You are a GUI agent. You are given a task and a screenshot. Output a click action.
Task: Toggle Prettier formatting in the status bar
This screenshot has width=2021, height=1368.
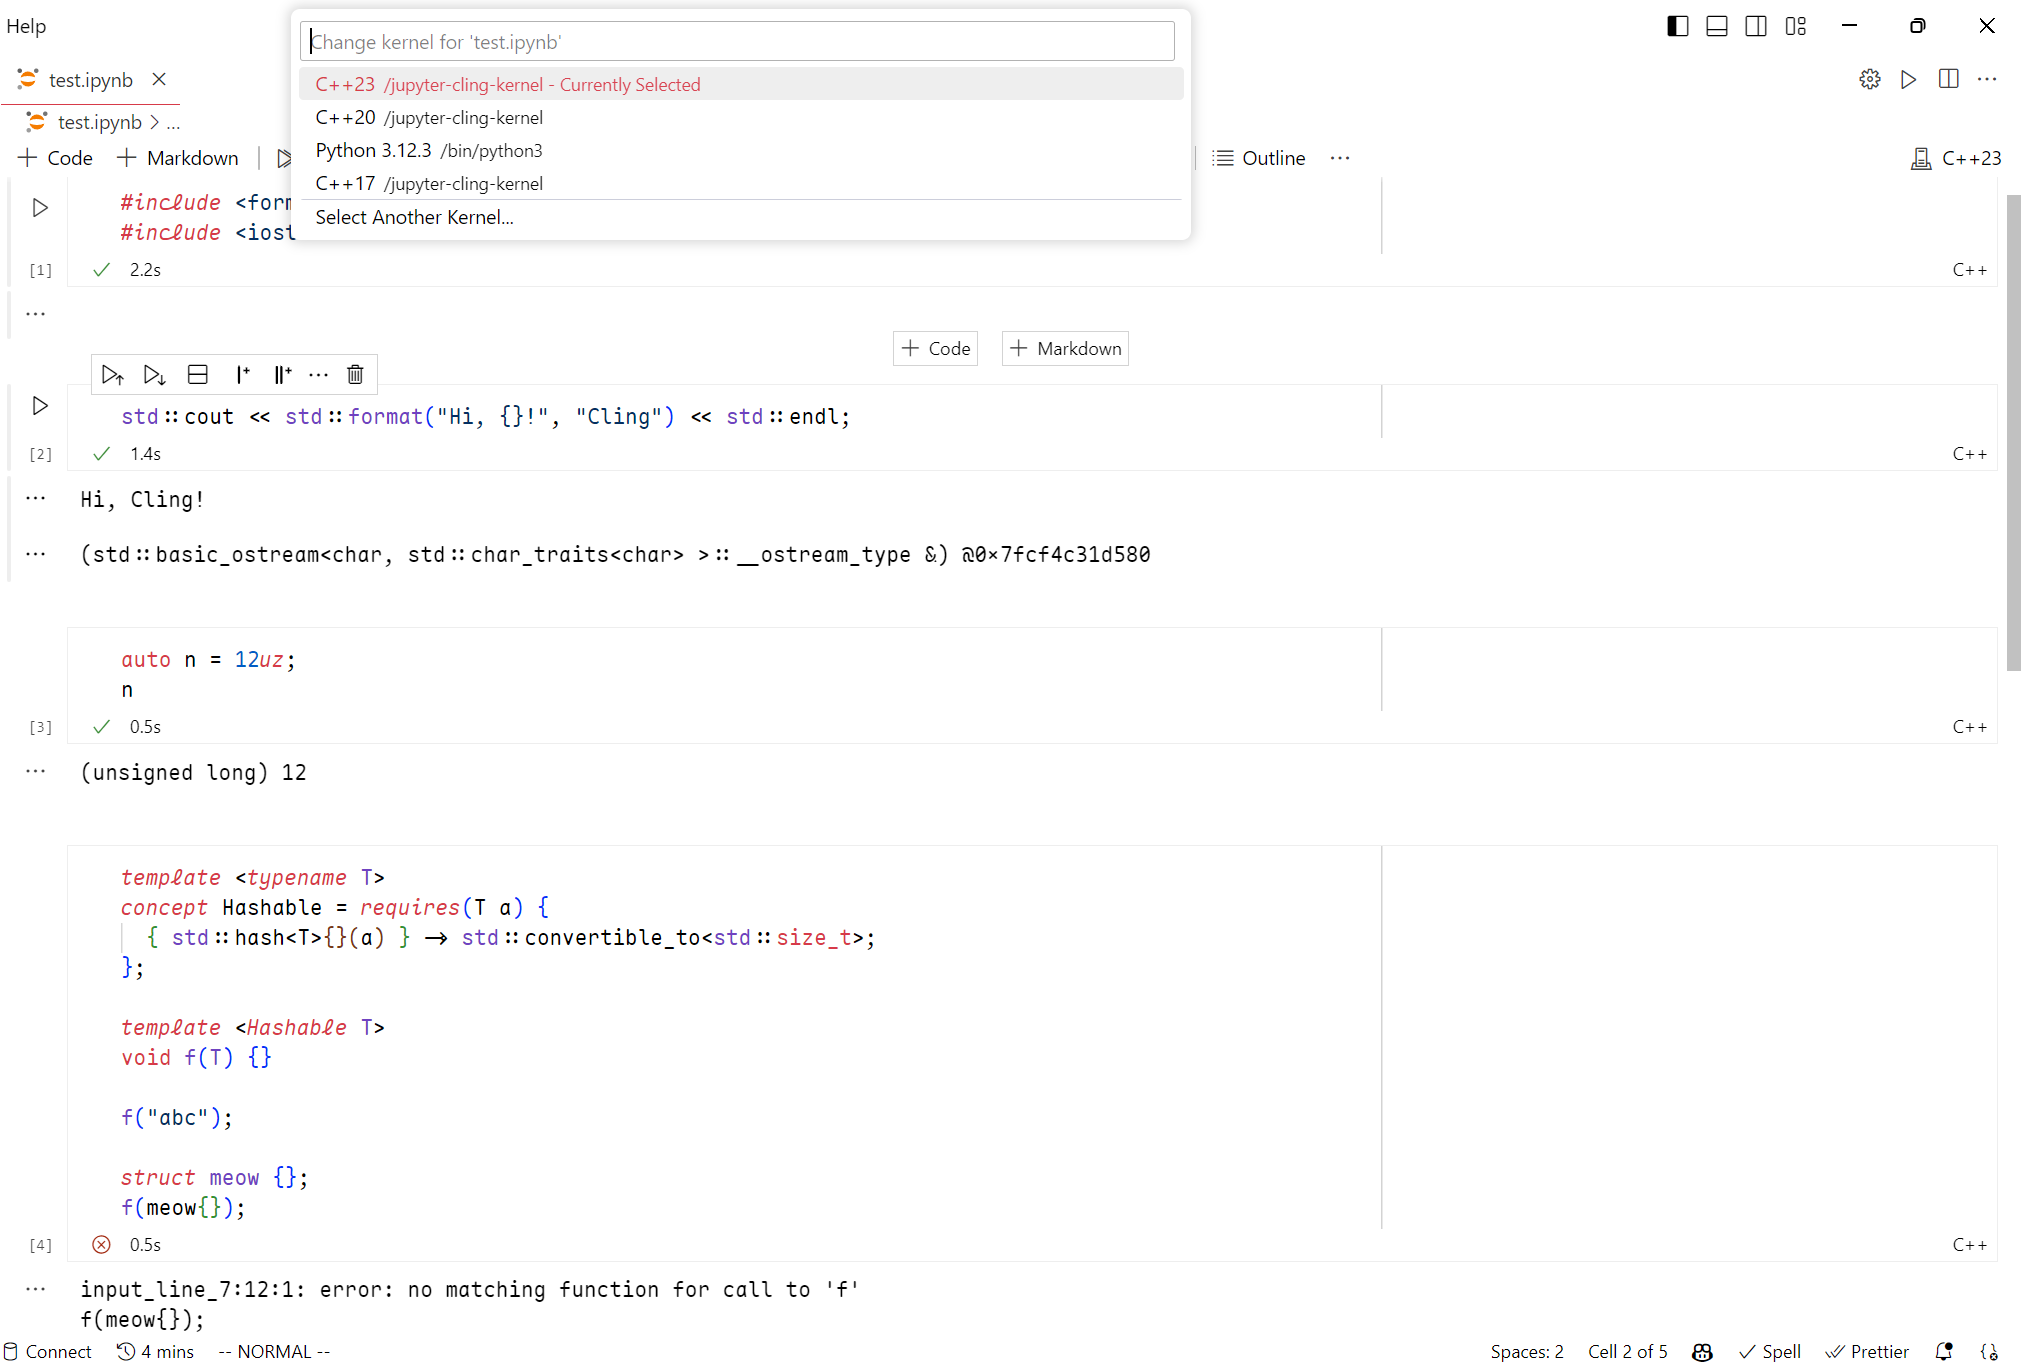pos(1868,1351)
